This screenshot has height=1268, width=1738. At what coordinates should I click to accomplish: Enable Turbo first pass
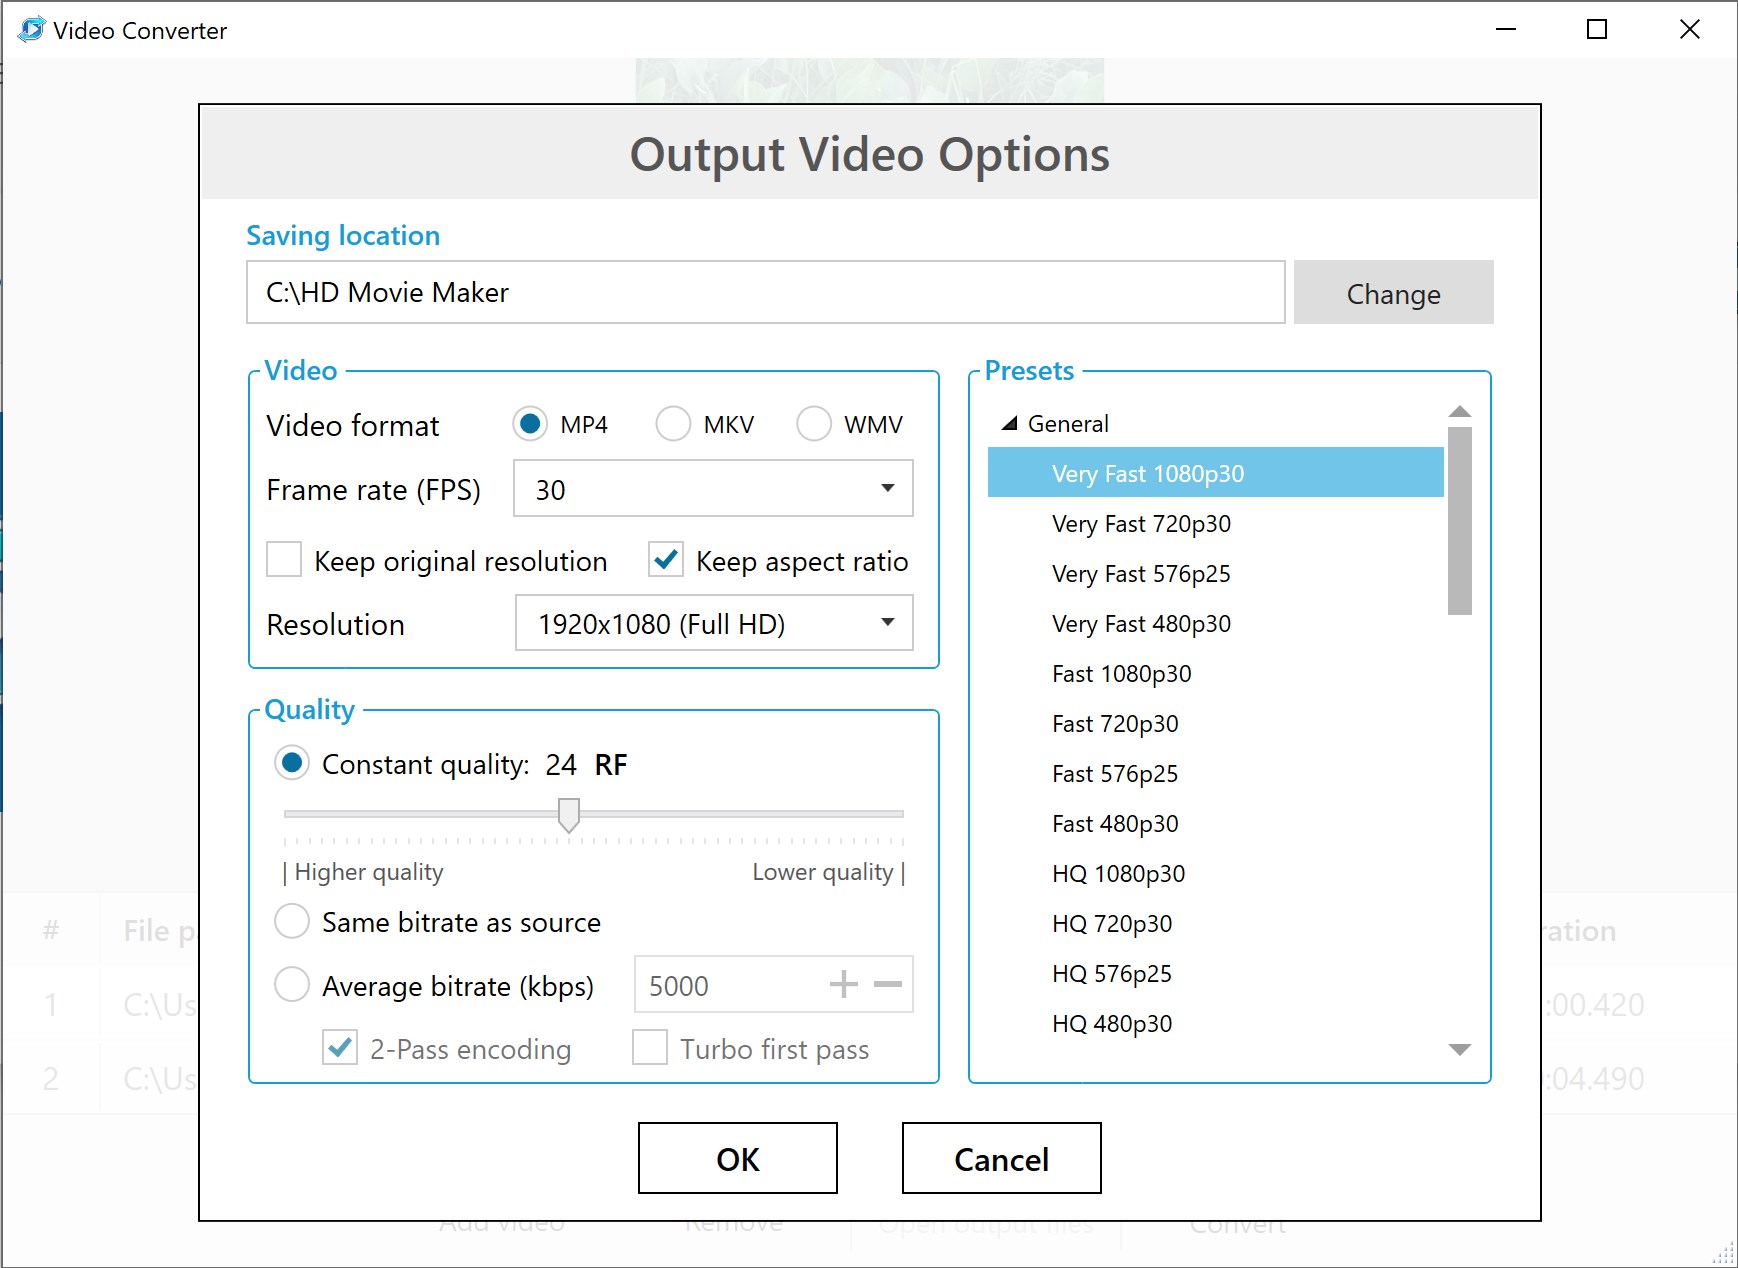[x=650, y=1047]
